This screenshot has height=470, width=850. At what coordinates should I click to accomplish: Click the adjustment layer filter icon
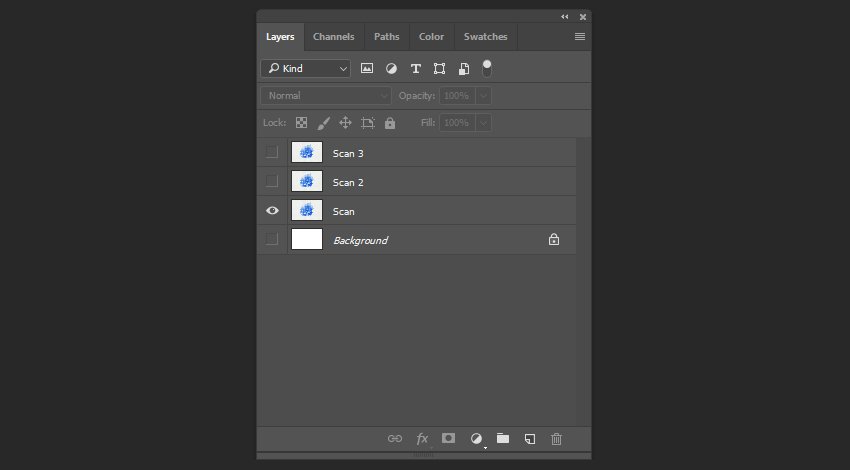(391, 69)
